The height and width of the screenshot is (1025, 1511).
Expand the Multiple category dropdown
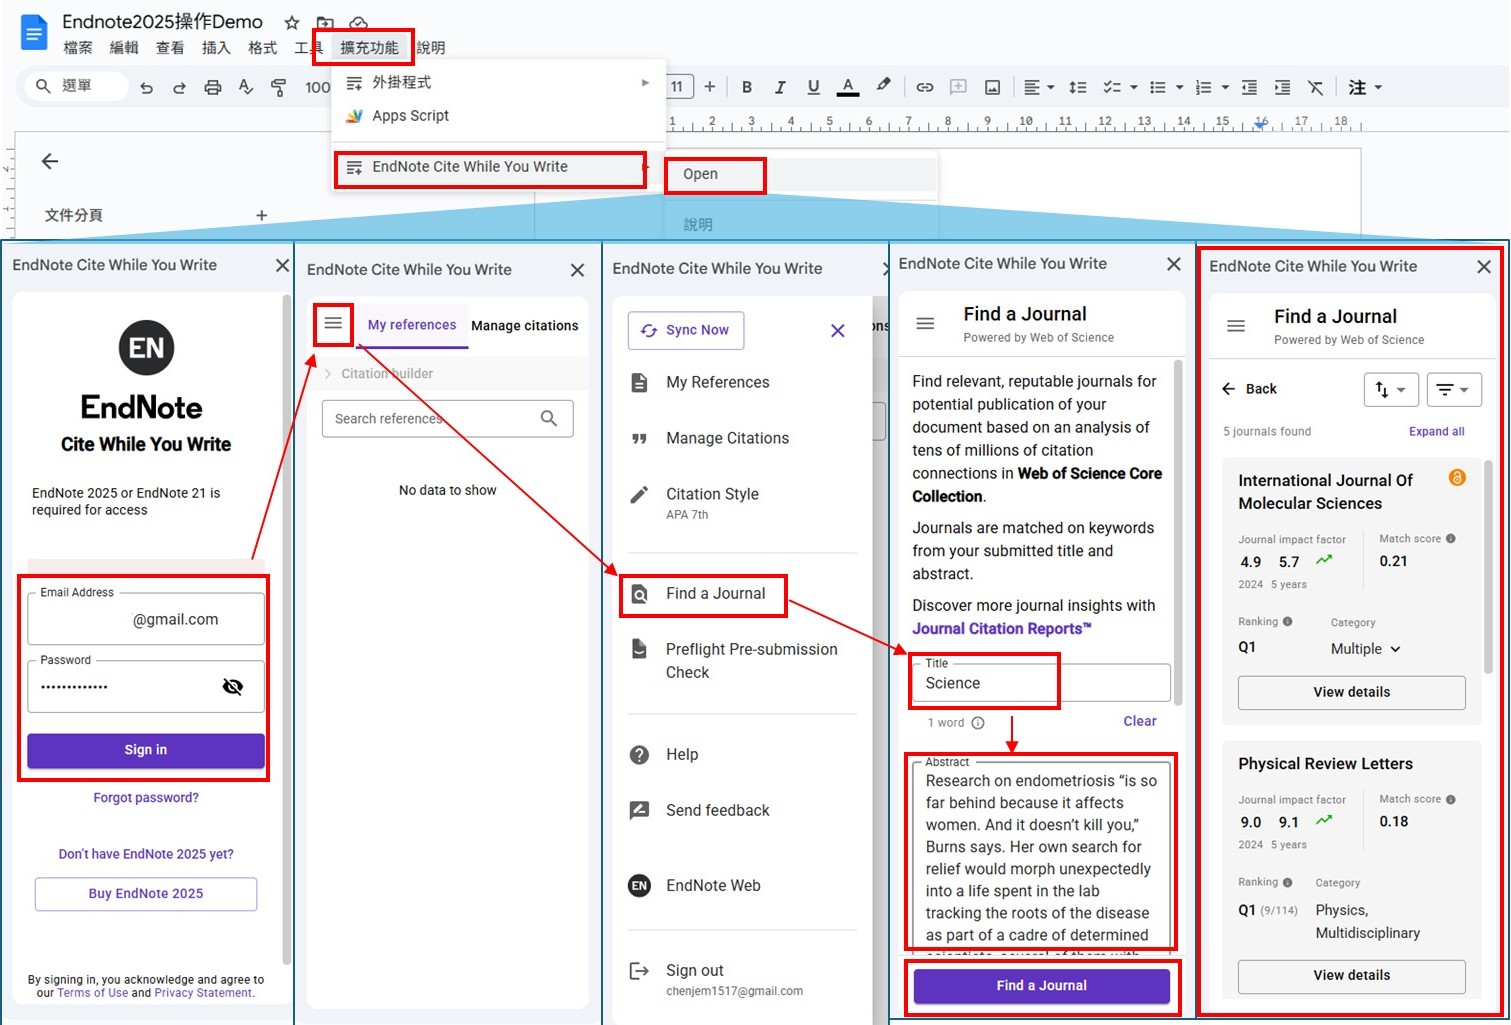[1365, 649]
